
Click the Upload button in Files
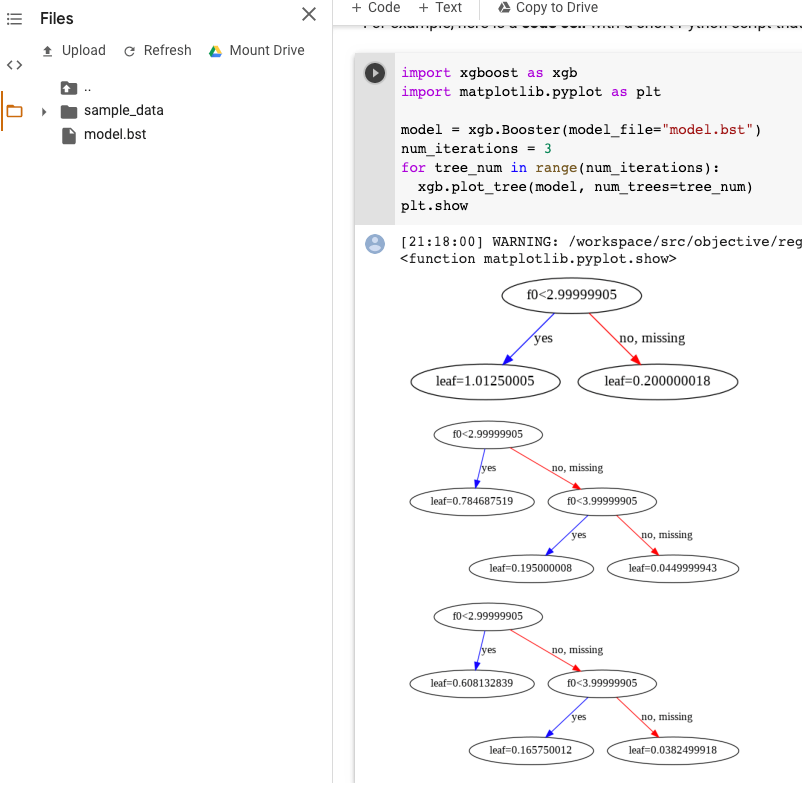73,51
